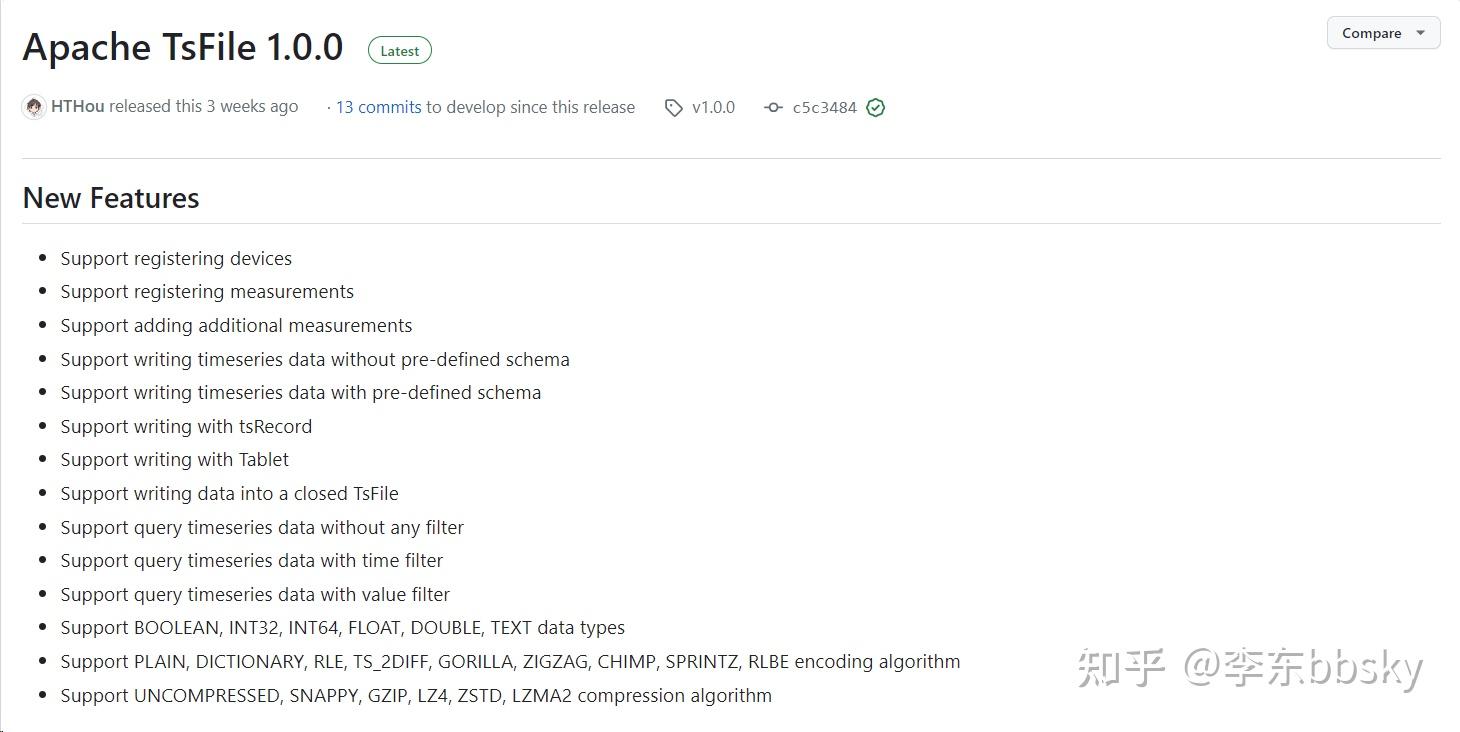Click the HTHou avatar image
This screenshot has height=732, width=1460.
point(34,107)
